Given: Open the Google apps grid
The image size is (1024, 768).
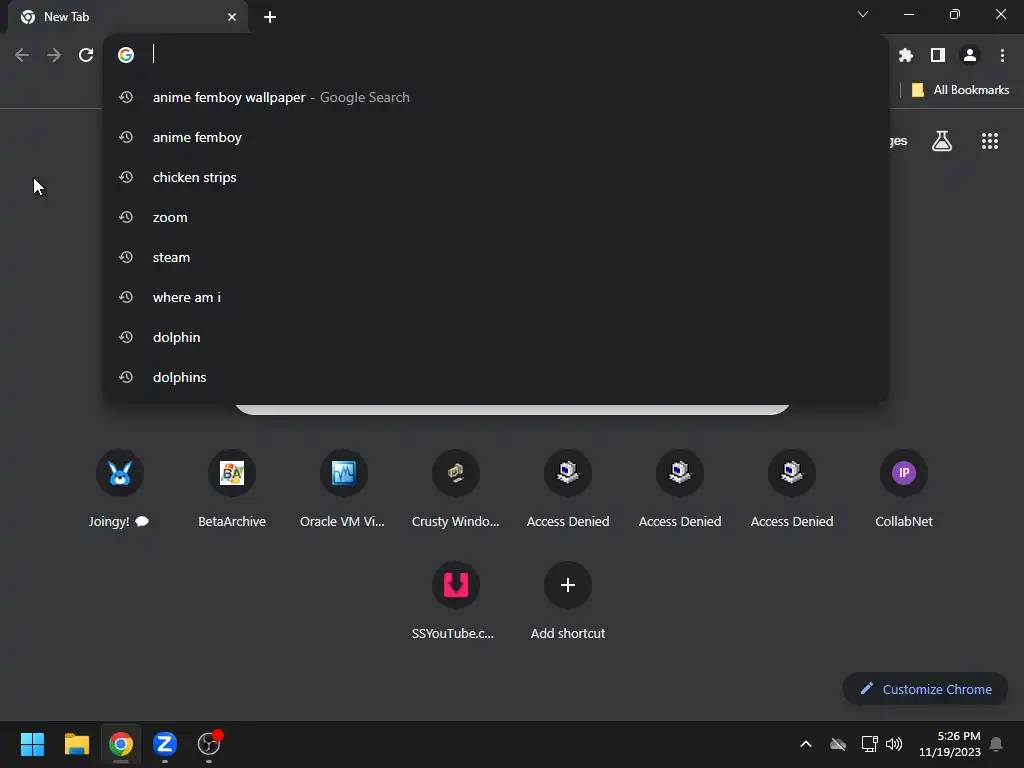Looking at the screenshot, I should click(x=990, y=141).
